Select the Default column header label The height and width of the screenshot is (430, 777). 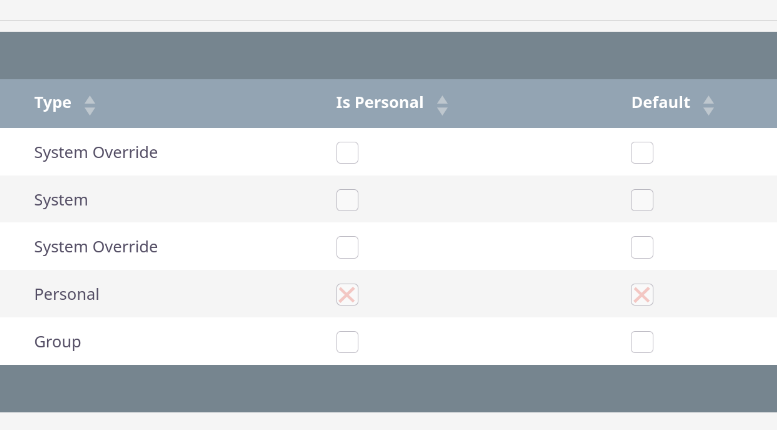660,103
